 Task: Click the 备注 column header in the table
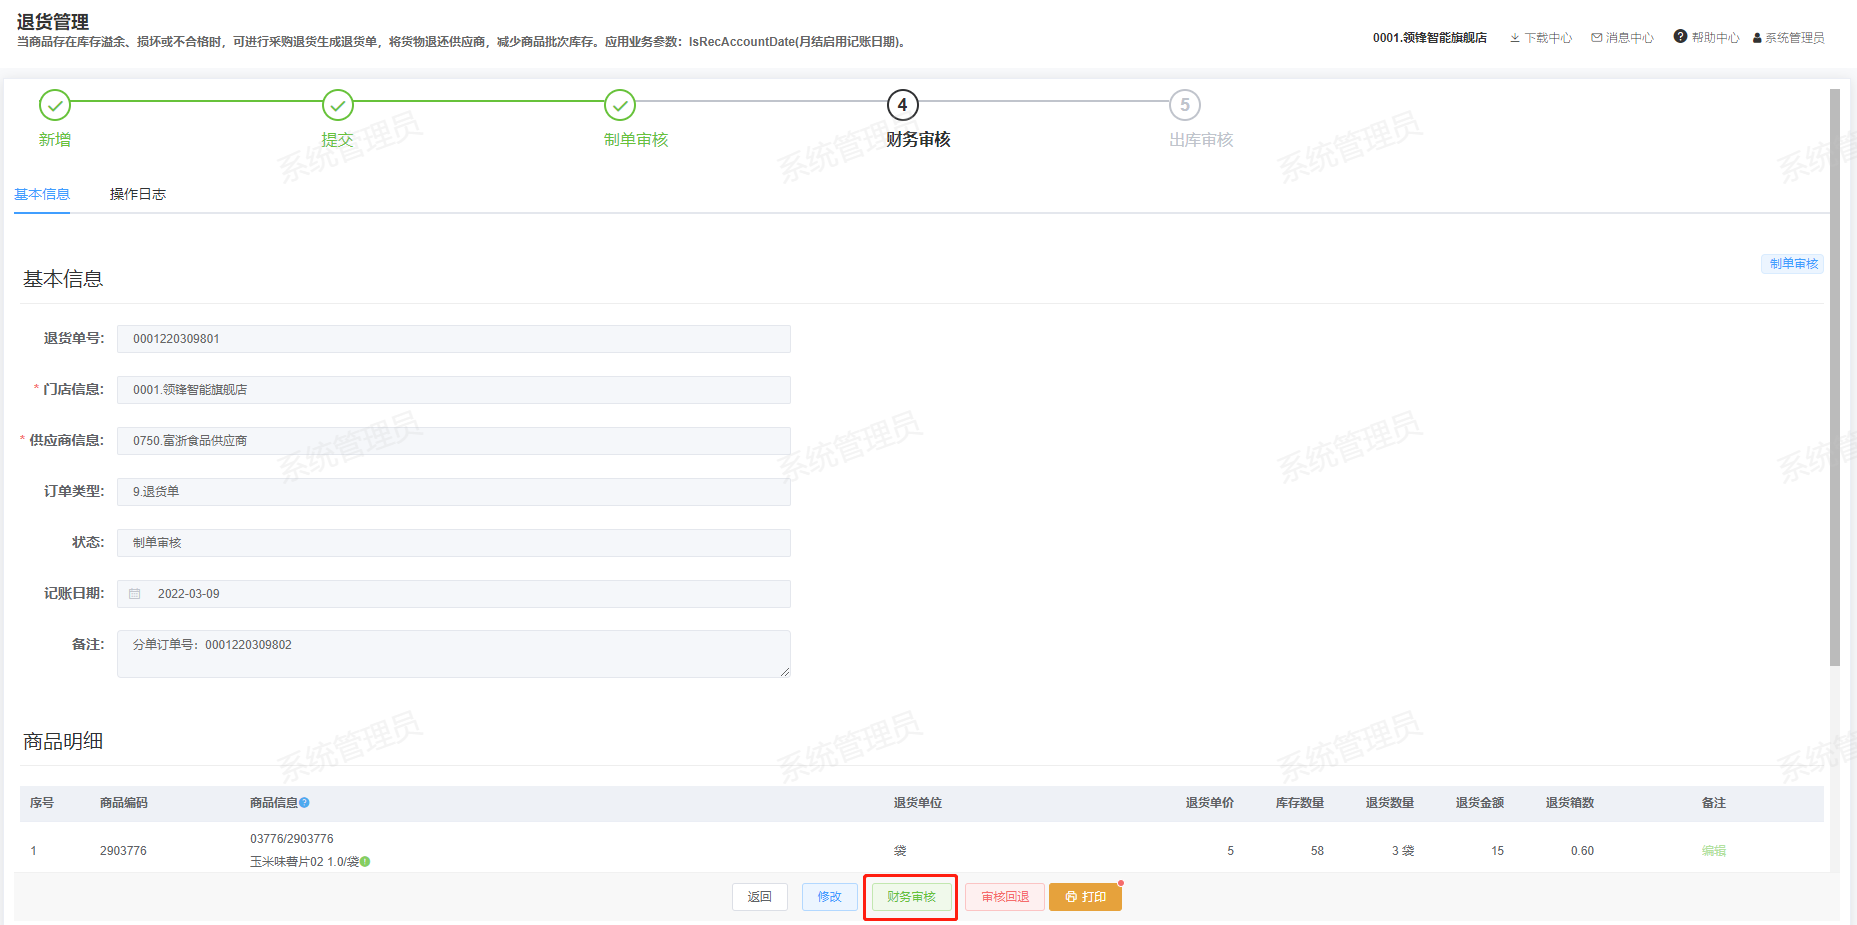[x=1714, y=803]
